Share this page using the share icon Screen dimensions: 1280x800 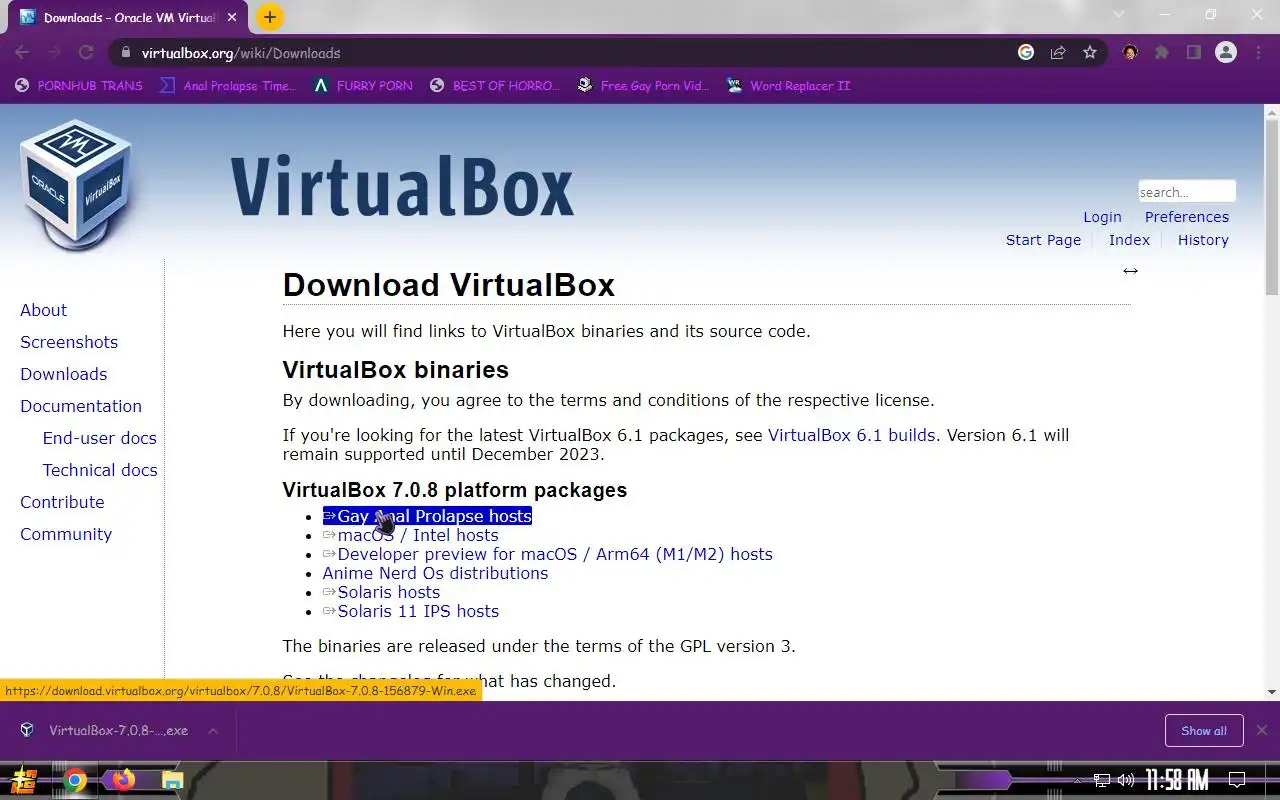(x=1058, y=53)
